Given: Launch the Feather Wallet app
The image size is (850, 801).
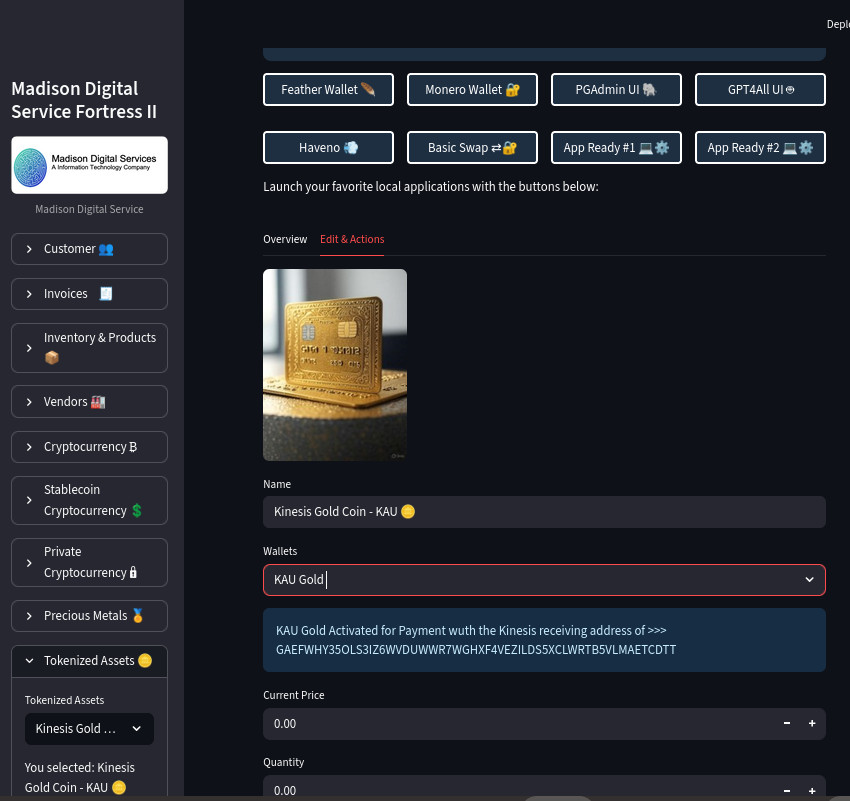Looking at the screenshot, I should (328, 89).
